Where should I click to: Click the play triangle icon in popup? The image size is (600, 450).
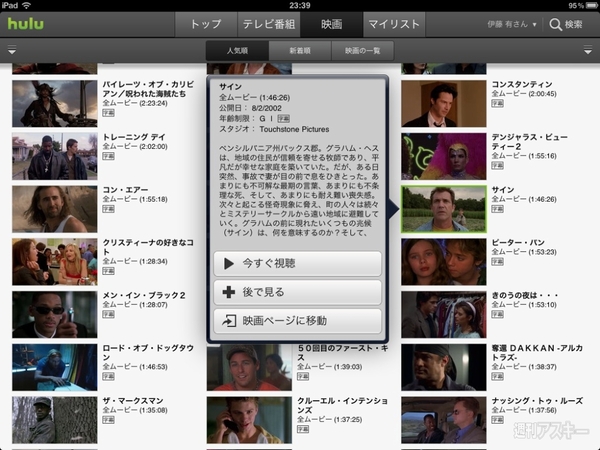(228, 263)
